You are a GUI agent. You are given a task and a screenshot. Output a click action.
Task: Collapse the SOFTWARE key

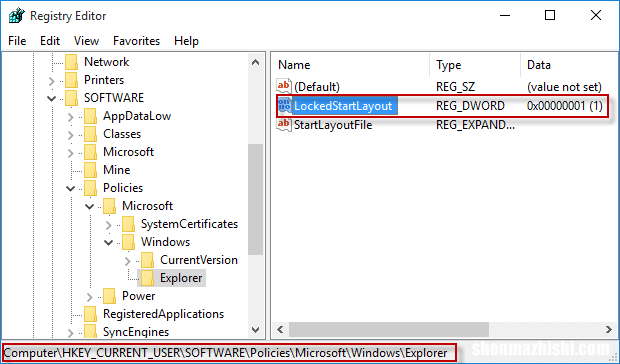pyautogui.click(x=51, y=98)
